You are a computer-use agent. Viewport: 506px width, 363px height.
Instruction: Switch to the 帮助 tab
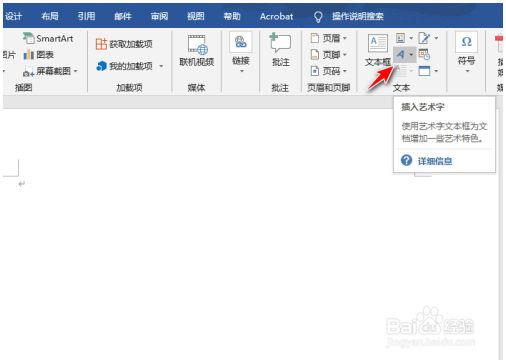pos(232,16)
